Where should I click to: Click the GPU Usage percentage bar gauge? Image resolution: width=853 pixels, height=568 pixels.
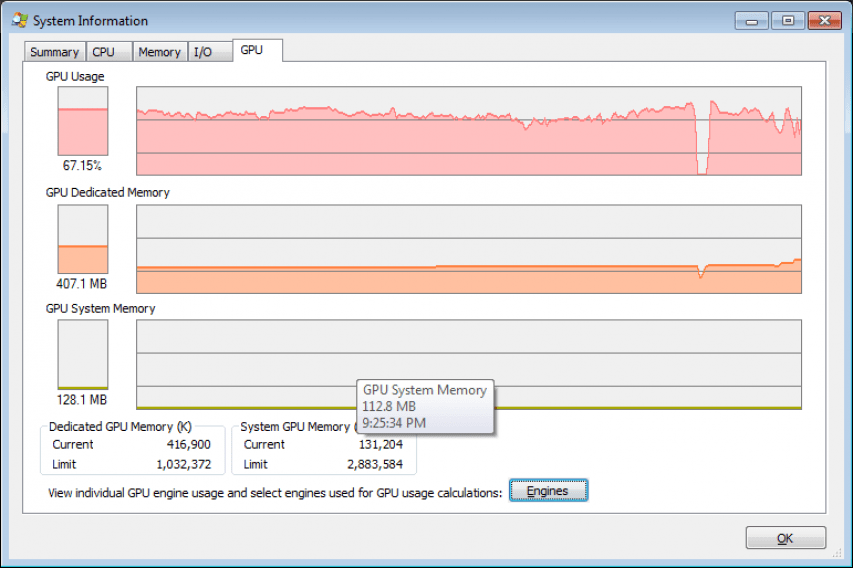pos(83,121)
